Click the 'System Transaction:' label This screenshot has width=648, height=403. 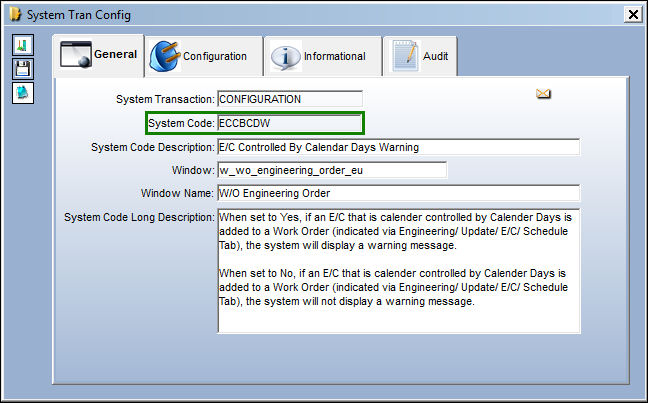pyautogui.click(x=165, y=99)
